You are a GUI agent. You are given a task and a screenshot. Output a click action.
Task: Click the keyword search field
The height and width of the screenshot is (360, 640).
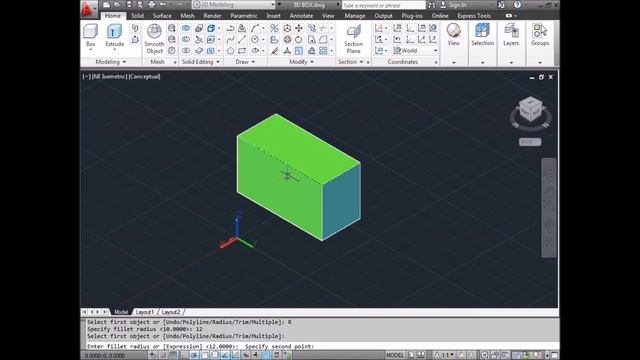(x=383, y=5)
